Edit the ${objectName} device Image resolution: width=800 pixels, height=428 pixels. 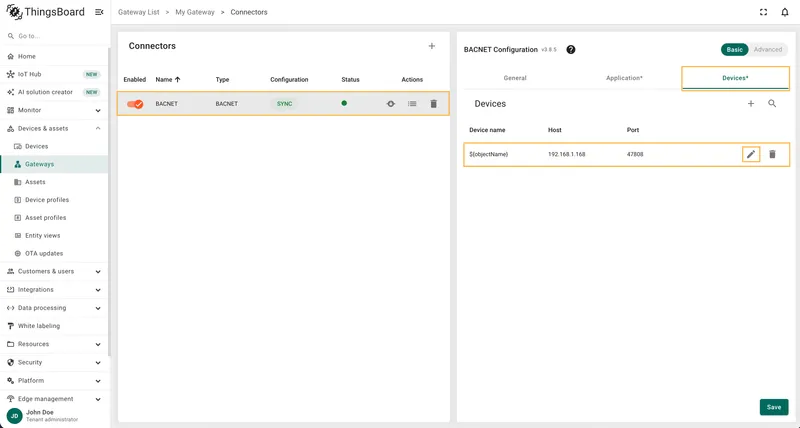click(x=751, y=154)
